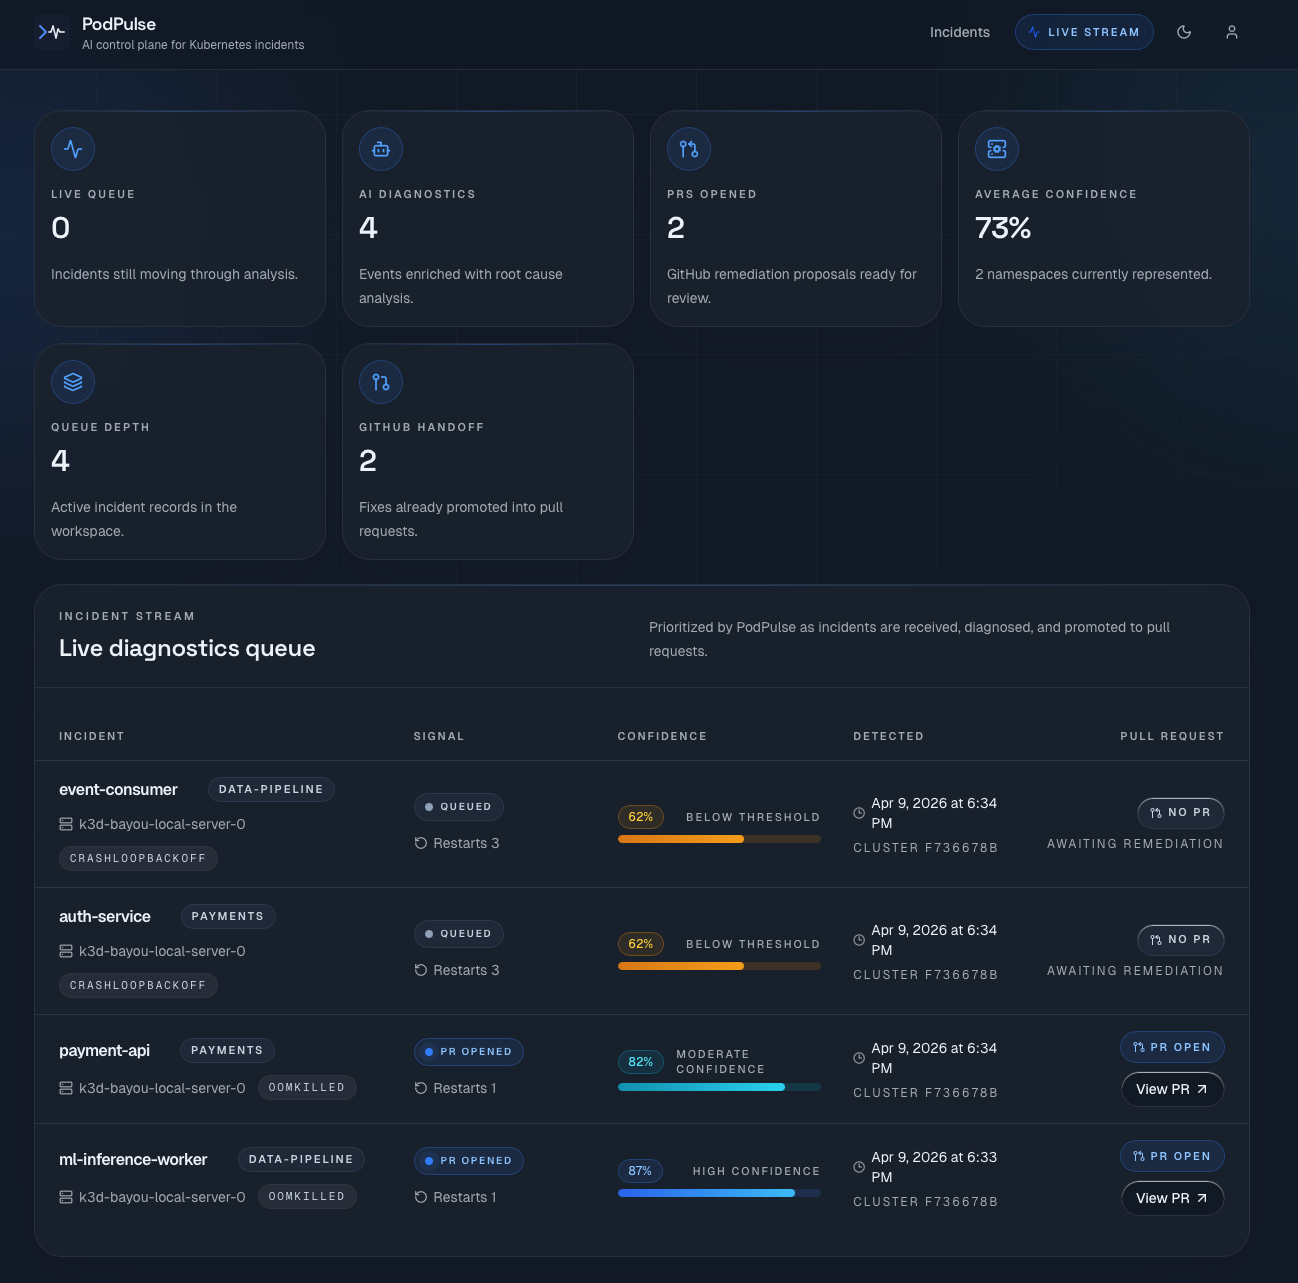Click the Queue Depth layers icon
Screen dimensions: 1298x1283
(73, 382)
